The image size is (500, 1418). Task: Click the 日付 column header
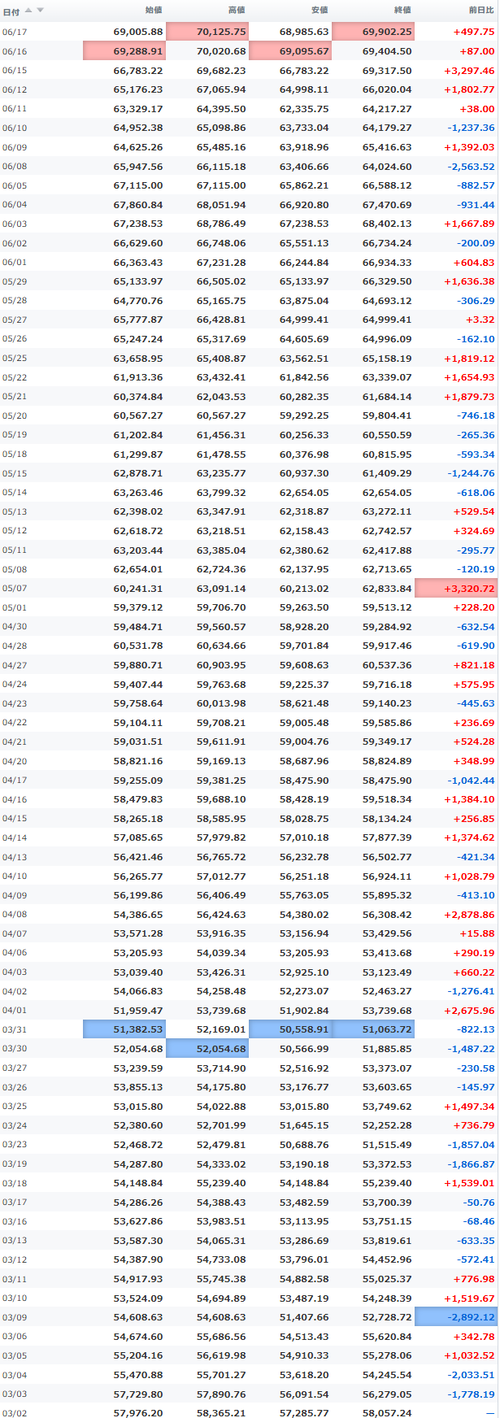point(10,9)
